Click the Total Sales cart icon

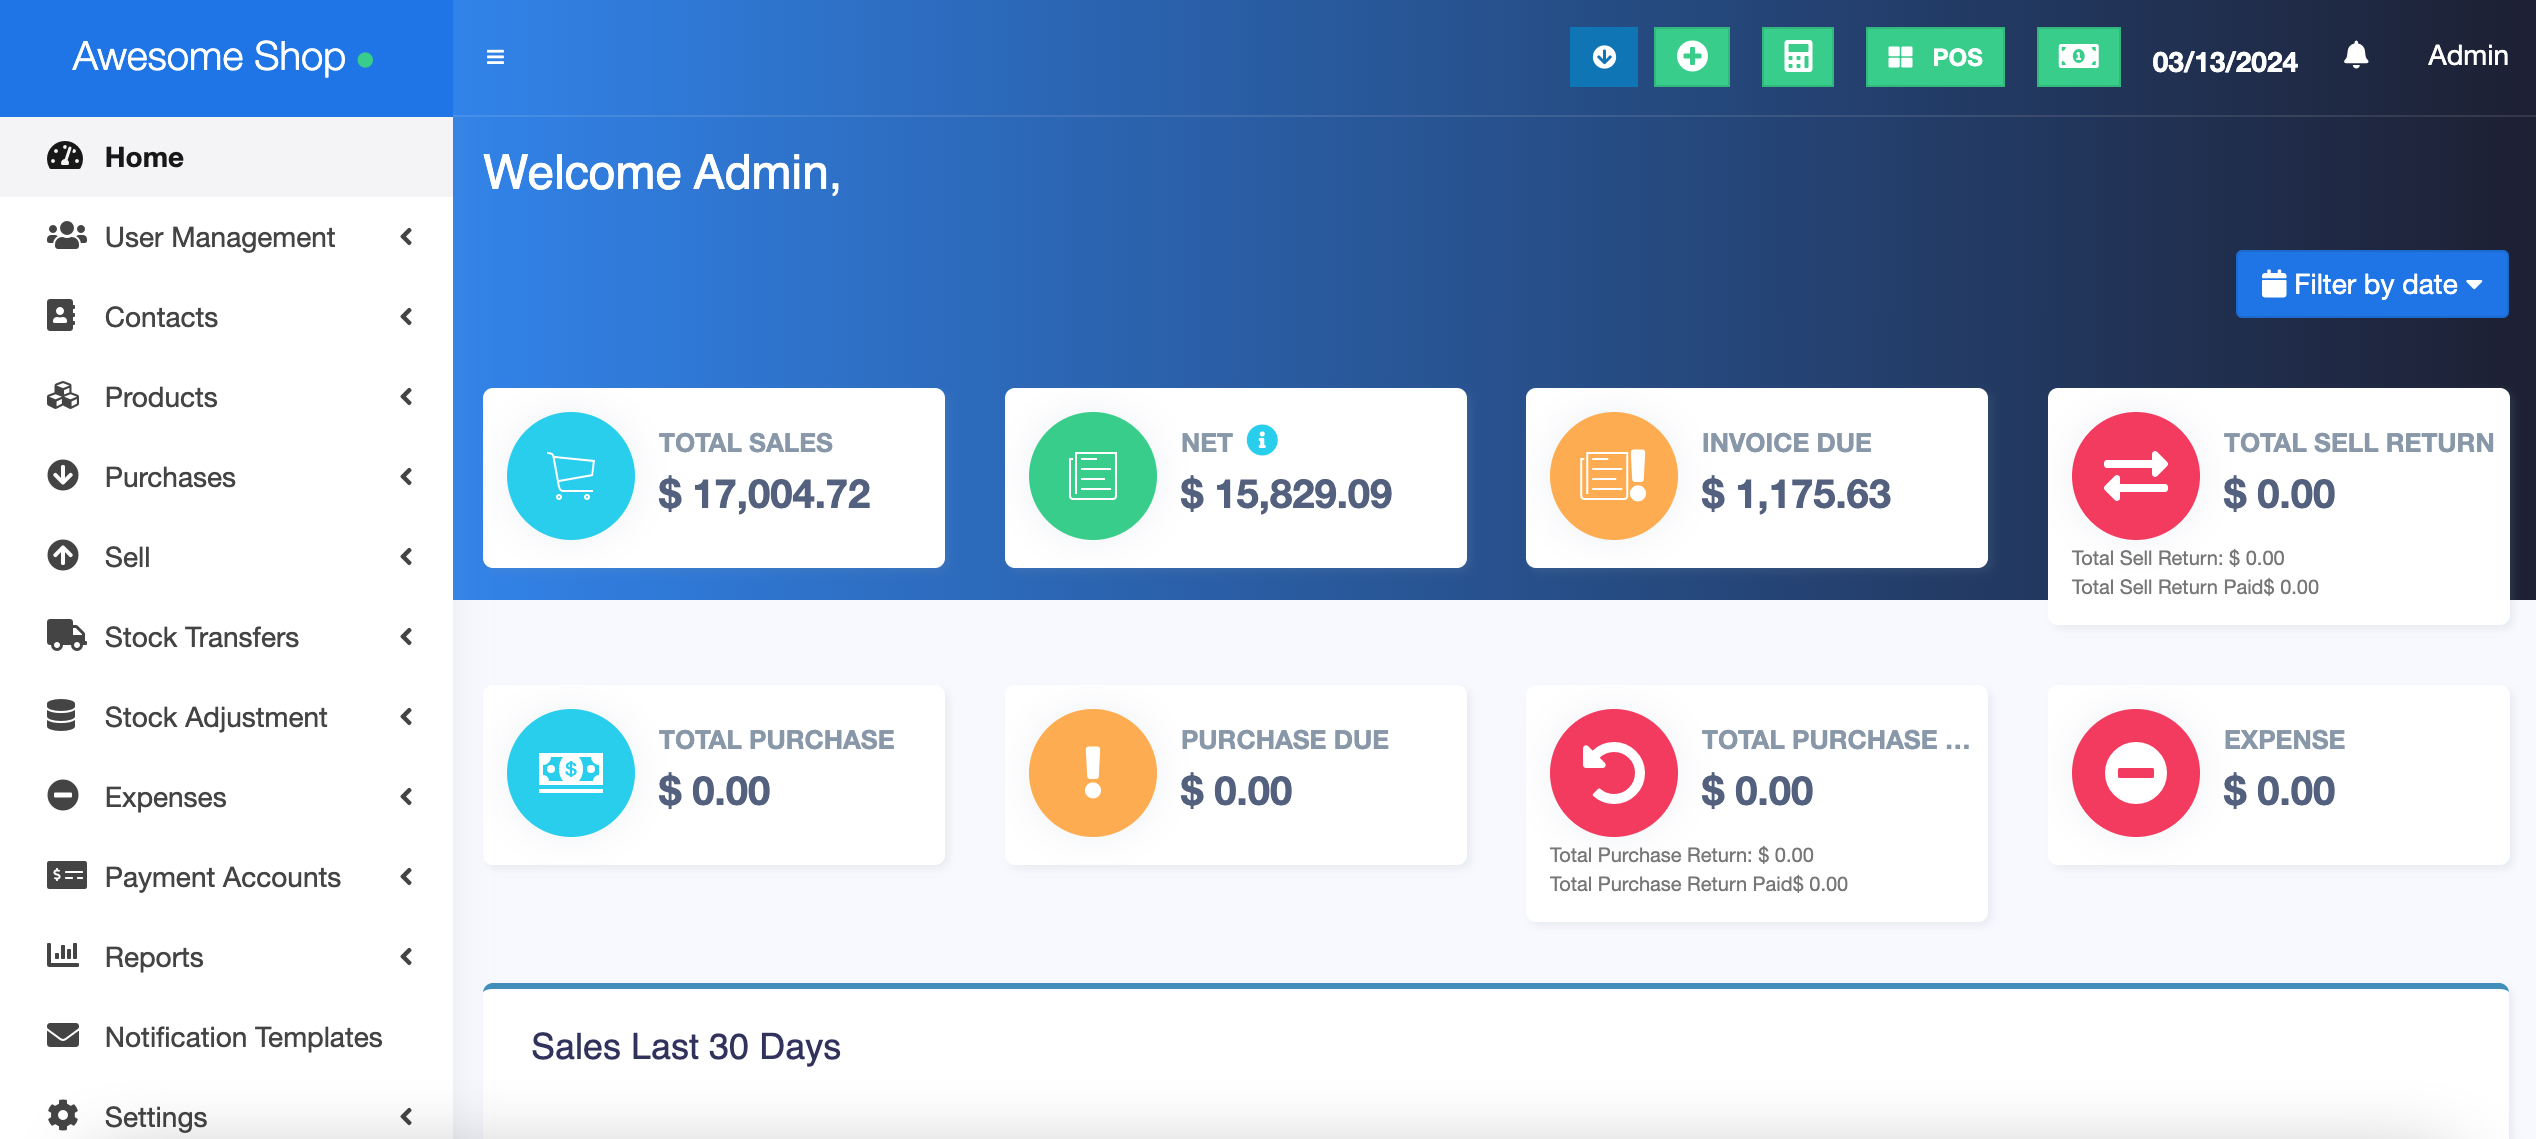pyautogui.click(x=571, y=476)
